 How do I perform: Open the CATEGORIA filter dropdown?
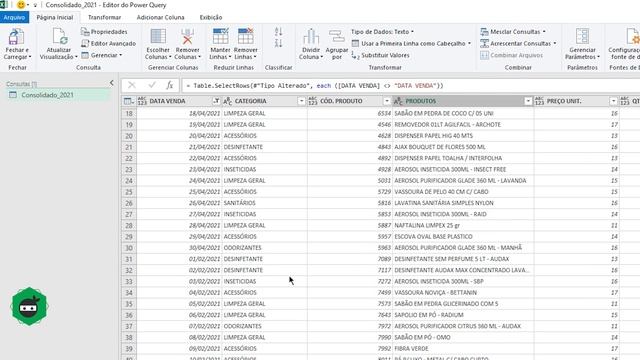coord(302,101)
